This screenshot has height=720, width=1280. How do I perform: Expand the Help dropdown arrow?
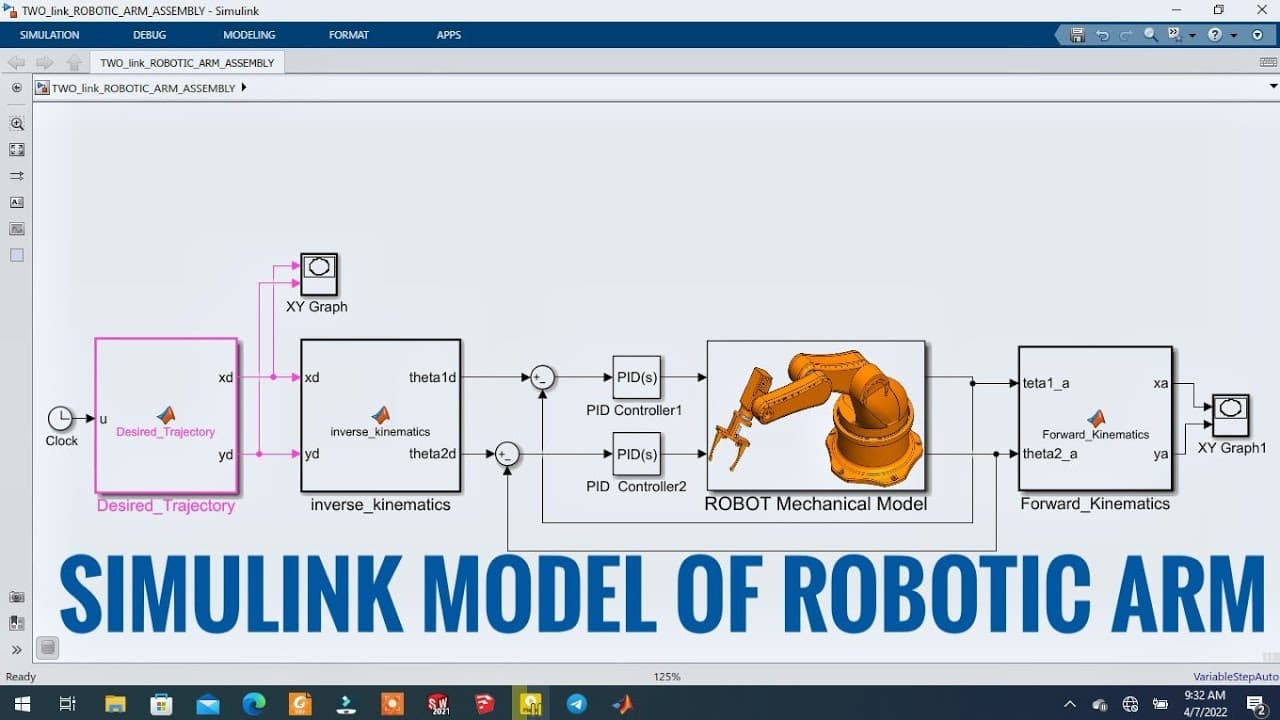[x=1232, y=35]
